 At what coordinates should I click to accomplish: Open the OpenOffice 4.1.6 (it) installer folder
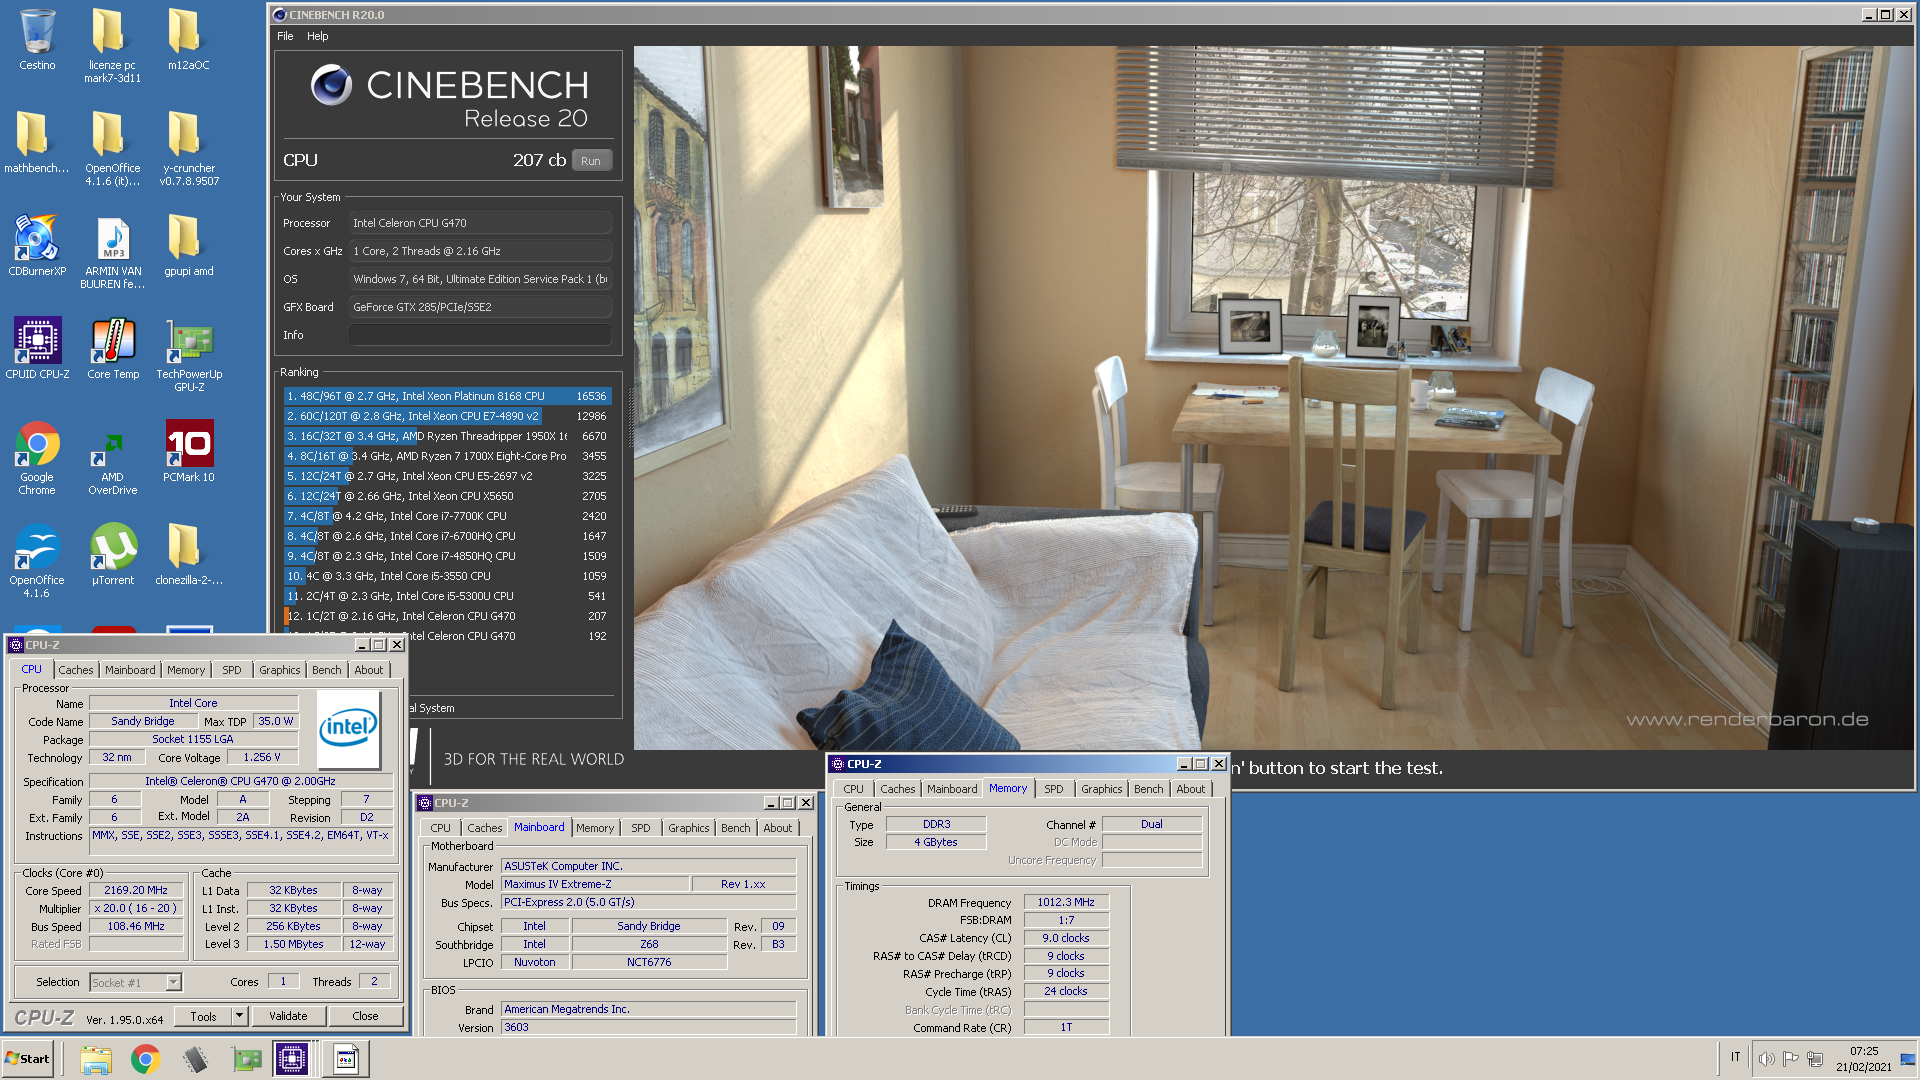112,148
